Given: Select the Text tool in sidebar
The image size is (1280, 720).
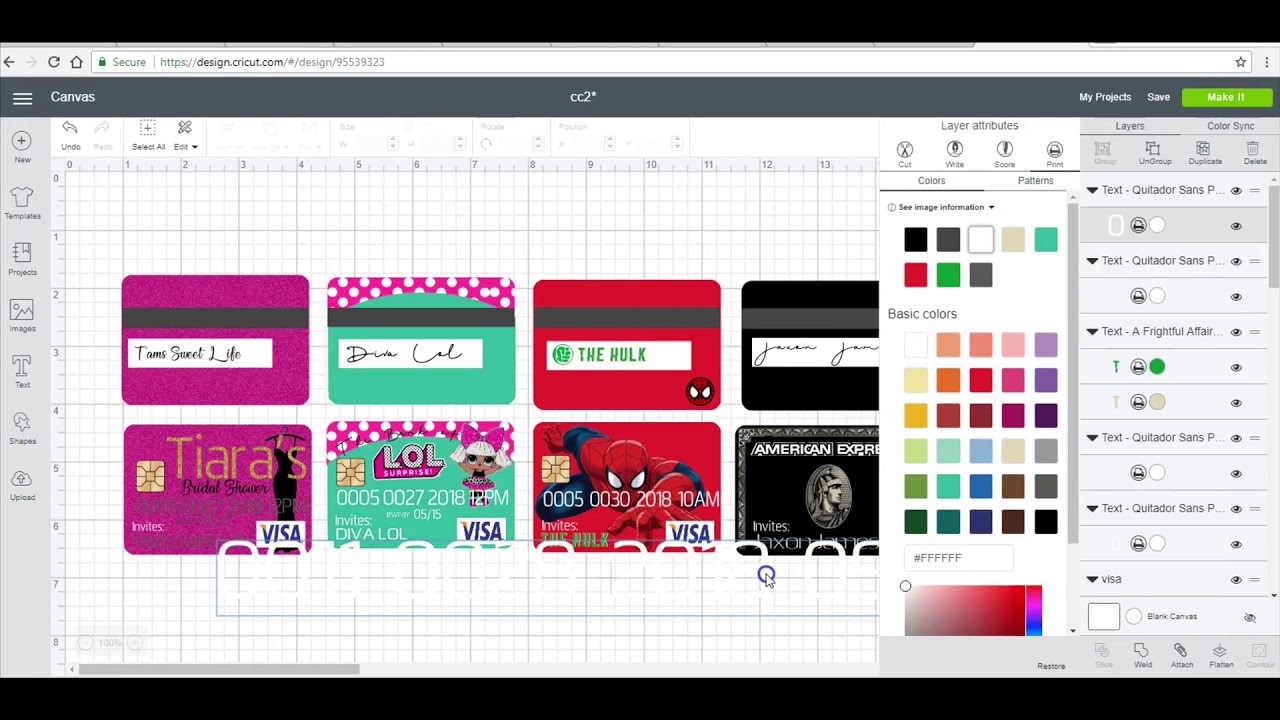Looking at the screenshot, I should [x=22, y=371].
